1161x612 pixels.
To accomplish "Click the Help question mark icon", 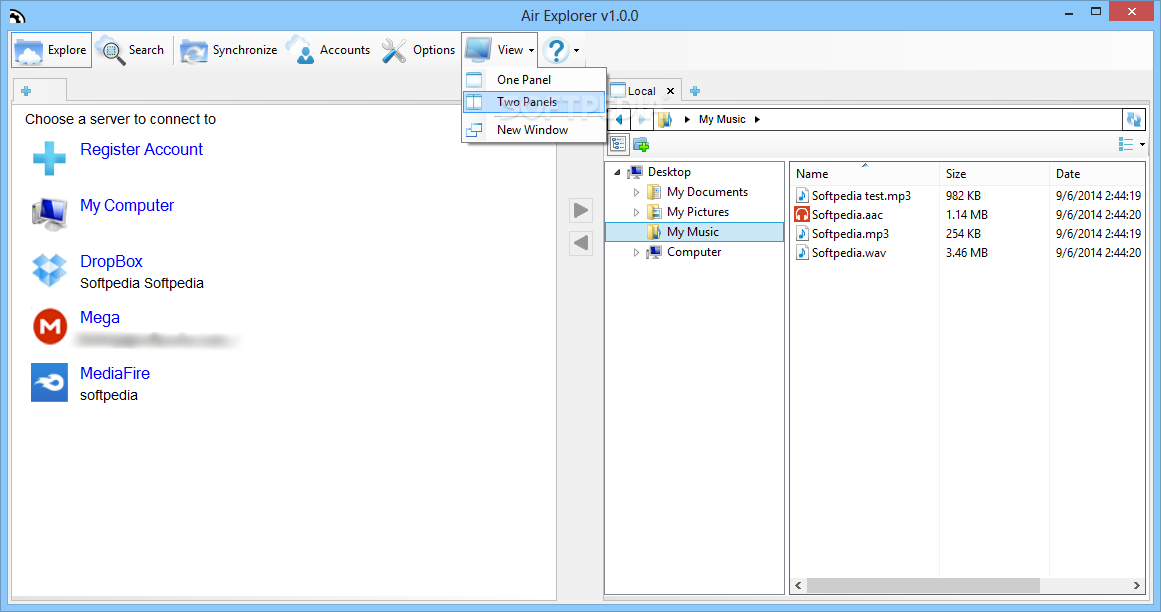I will [555, 50].
